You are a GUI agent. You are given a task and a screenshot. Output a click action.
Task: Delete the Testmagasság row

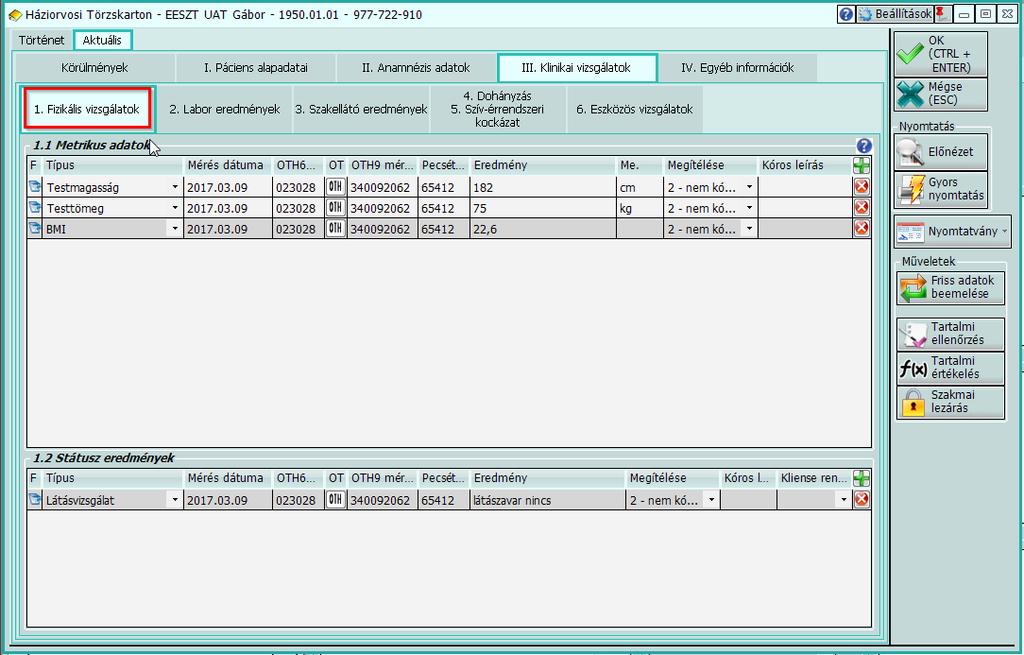click(x=861, y=187)
